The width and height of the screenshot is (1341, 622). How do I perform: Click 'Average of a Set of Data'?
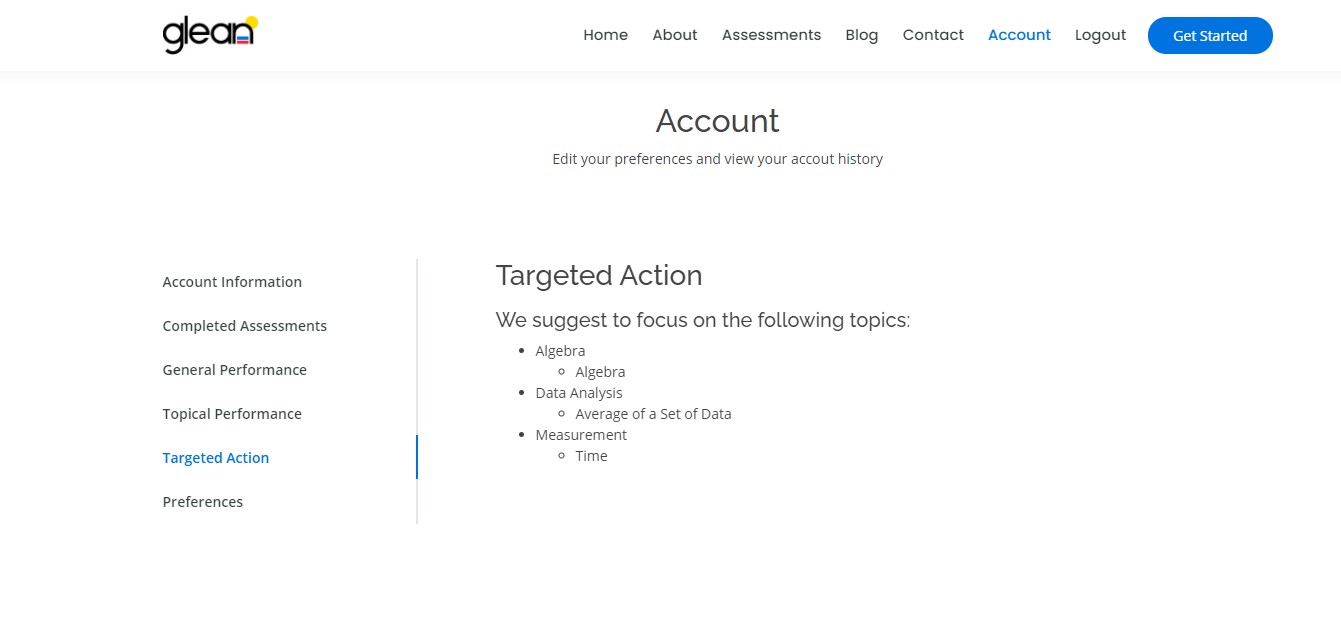click(x=653, y=414)
